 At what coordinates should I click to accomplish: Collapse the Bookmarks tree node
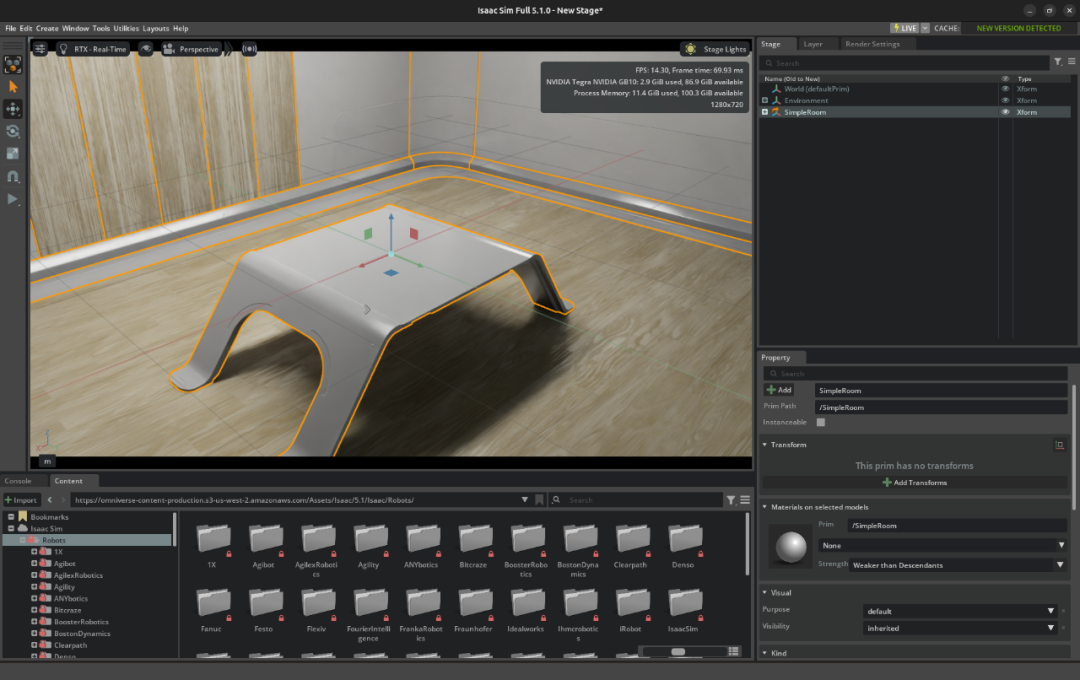pyautogui.click(x=11, y=517)
